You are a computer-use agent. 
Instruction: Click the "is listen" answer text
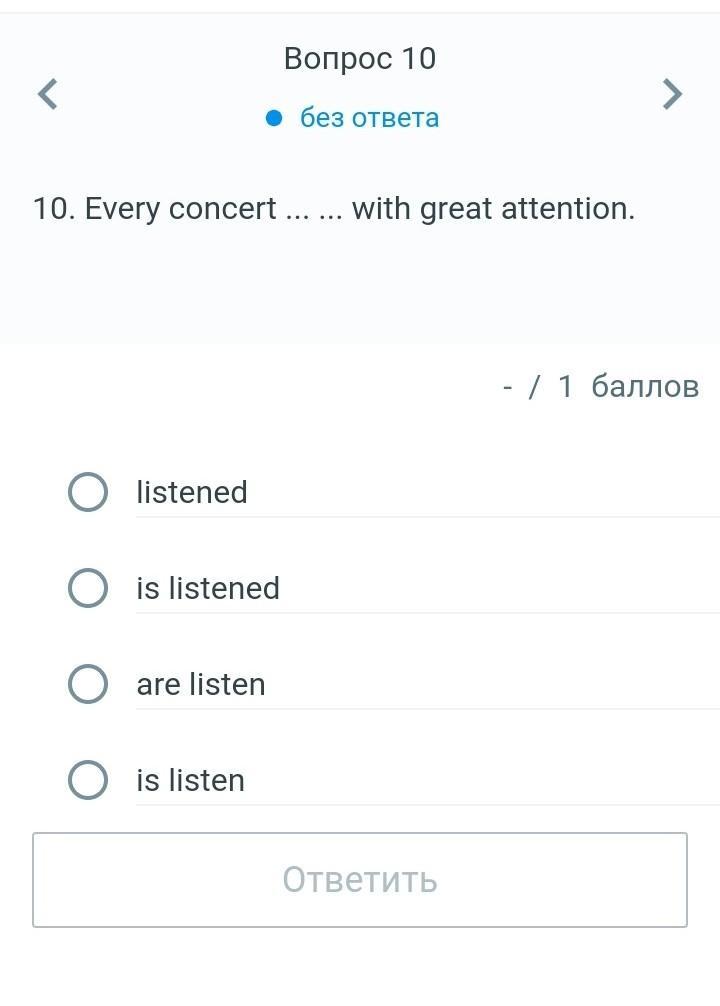191,780
